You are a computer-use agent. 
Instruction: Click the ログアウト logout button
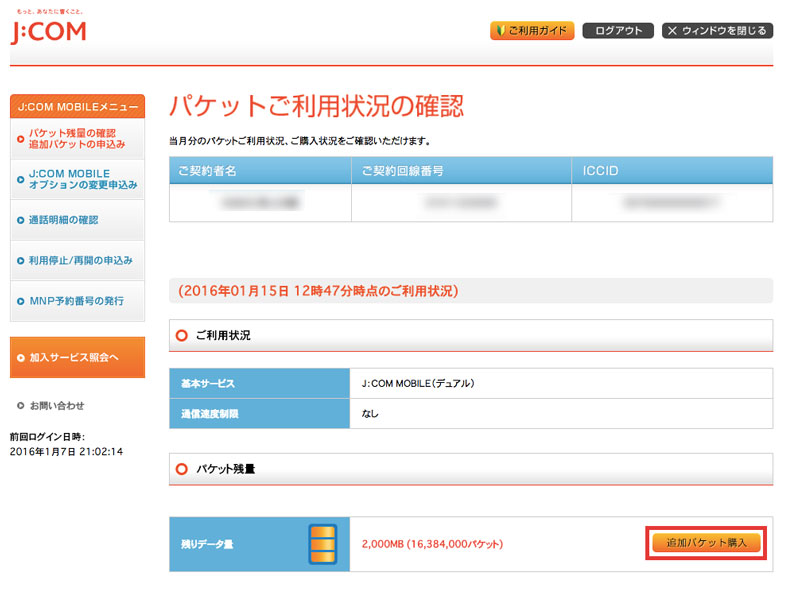[618, 31]
